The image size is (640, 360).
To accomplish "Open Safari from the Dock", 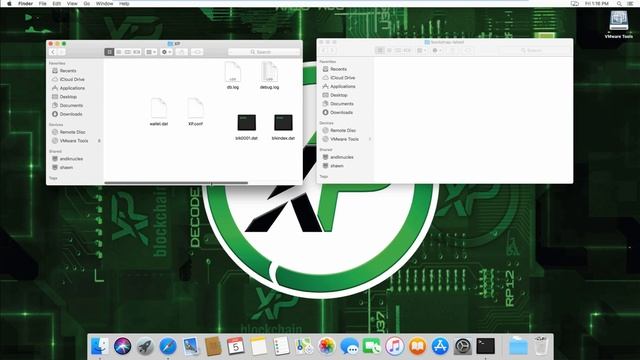I will point(168,346).
